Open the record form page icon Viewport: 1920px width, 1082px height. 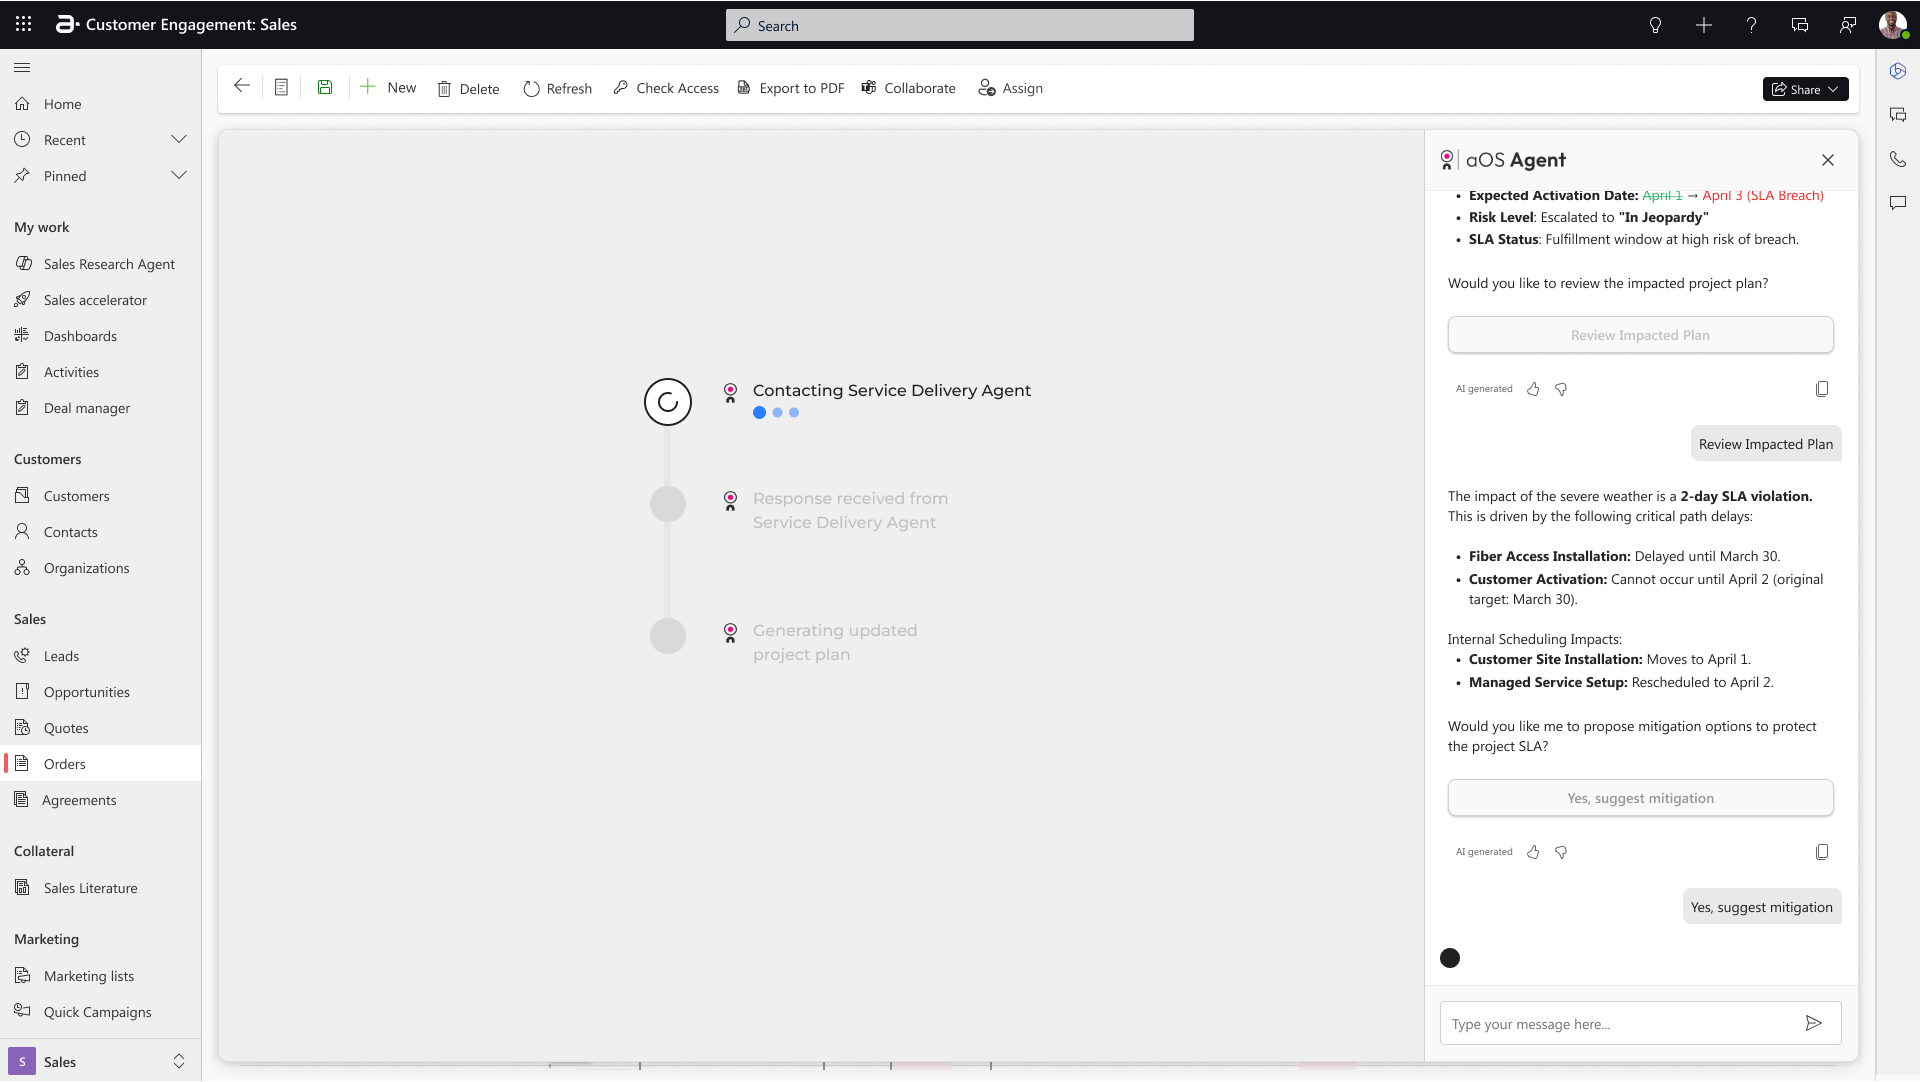[281, 87]
